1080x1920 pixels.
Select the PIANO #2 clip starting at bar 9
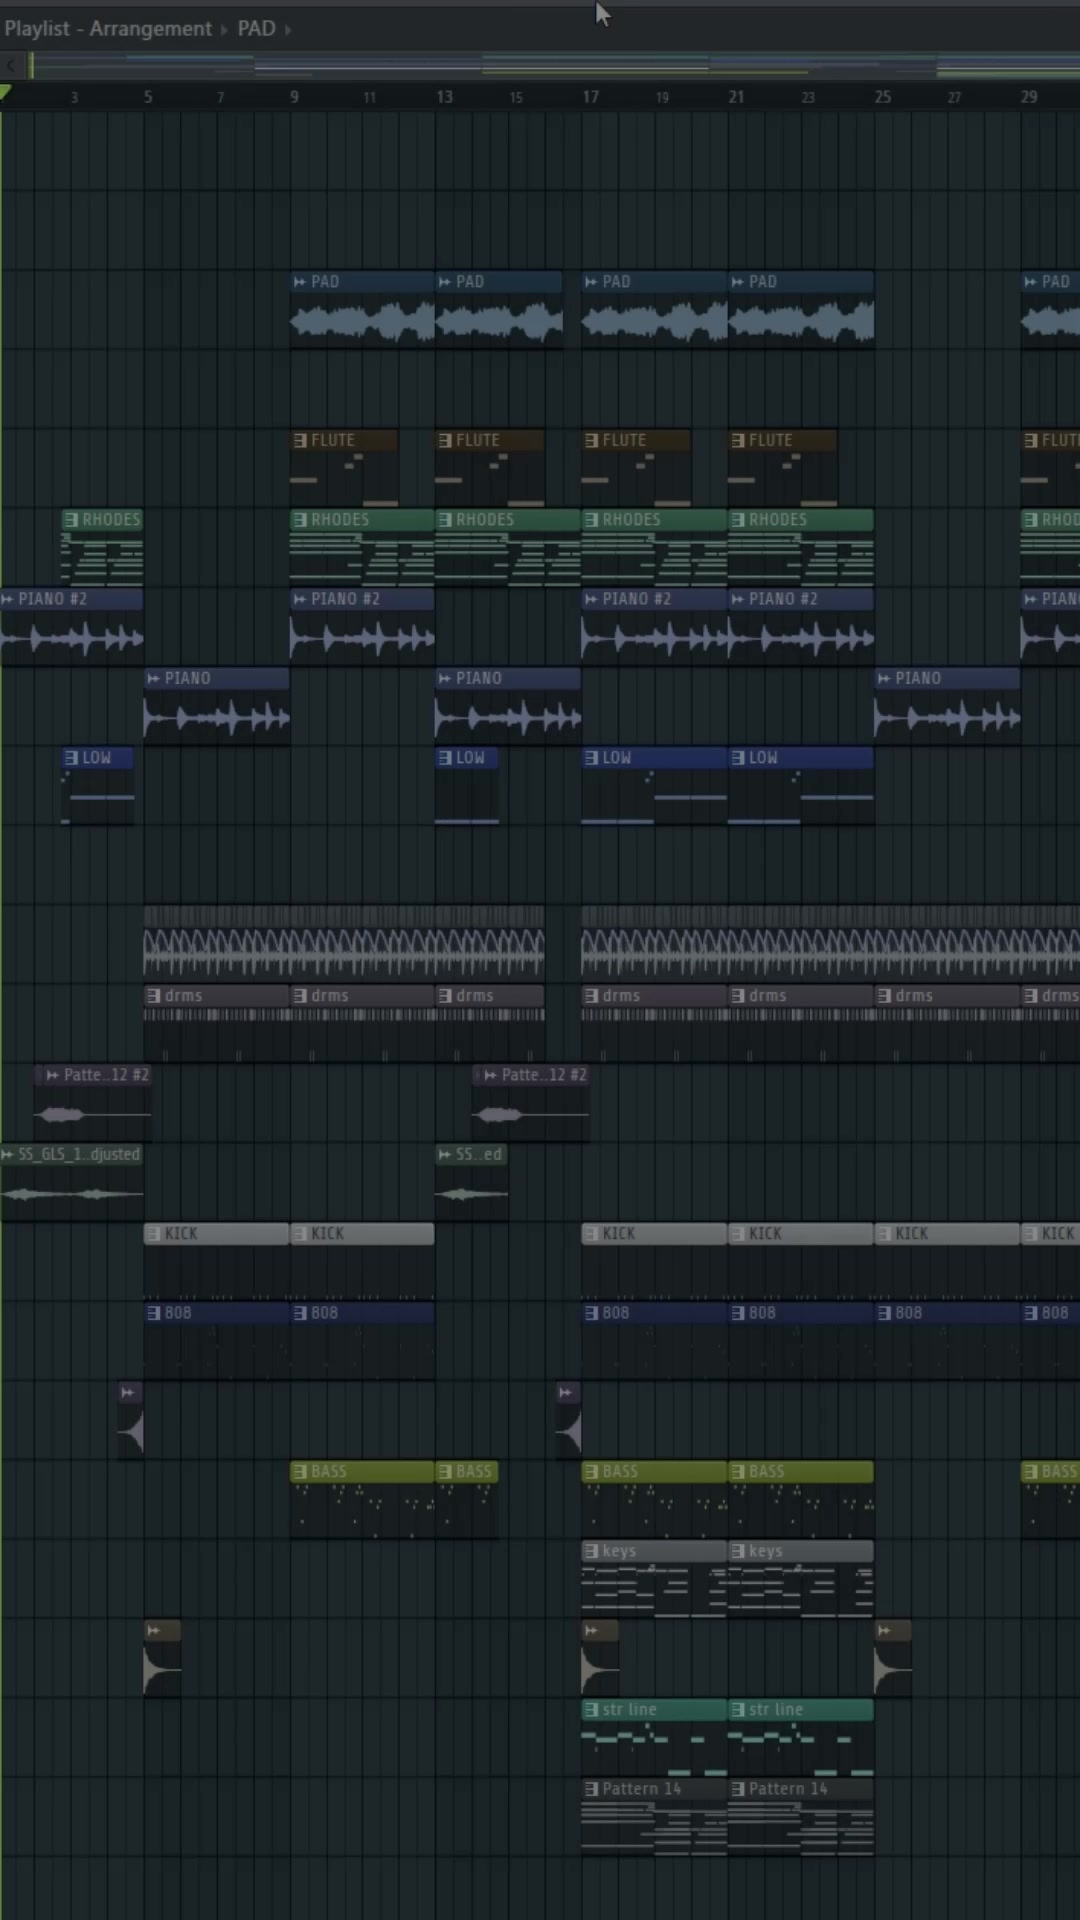(x=362, y=627)
